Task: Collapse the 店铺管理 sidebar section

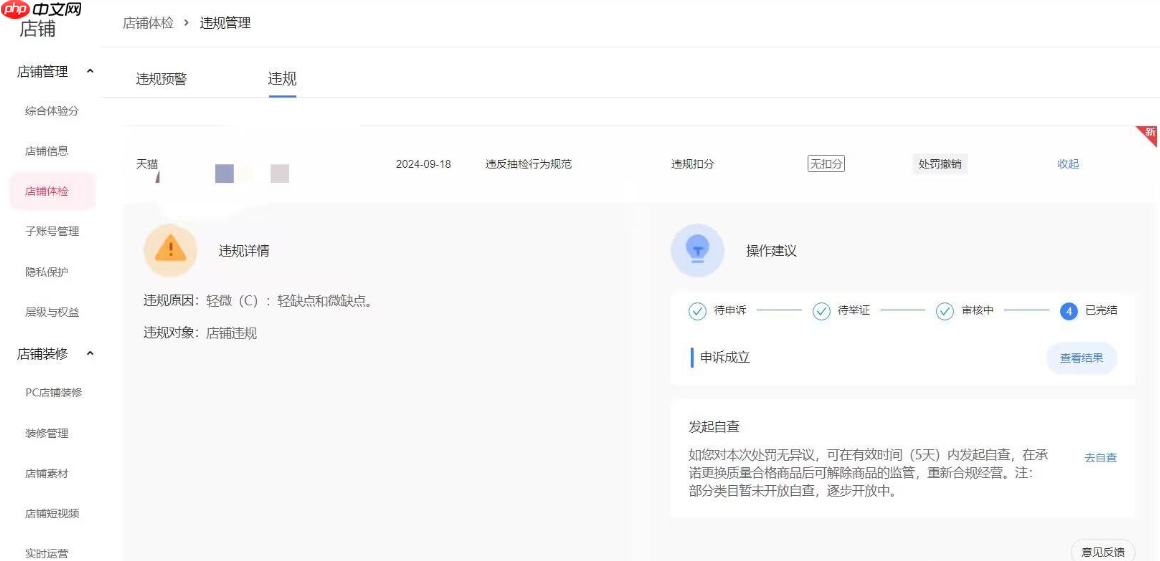Action: pyautogui.click(x=90, y=72)
